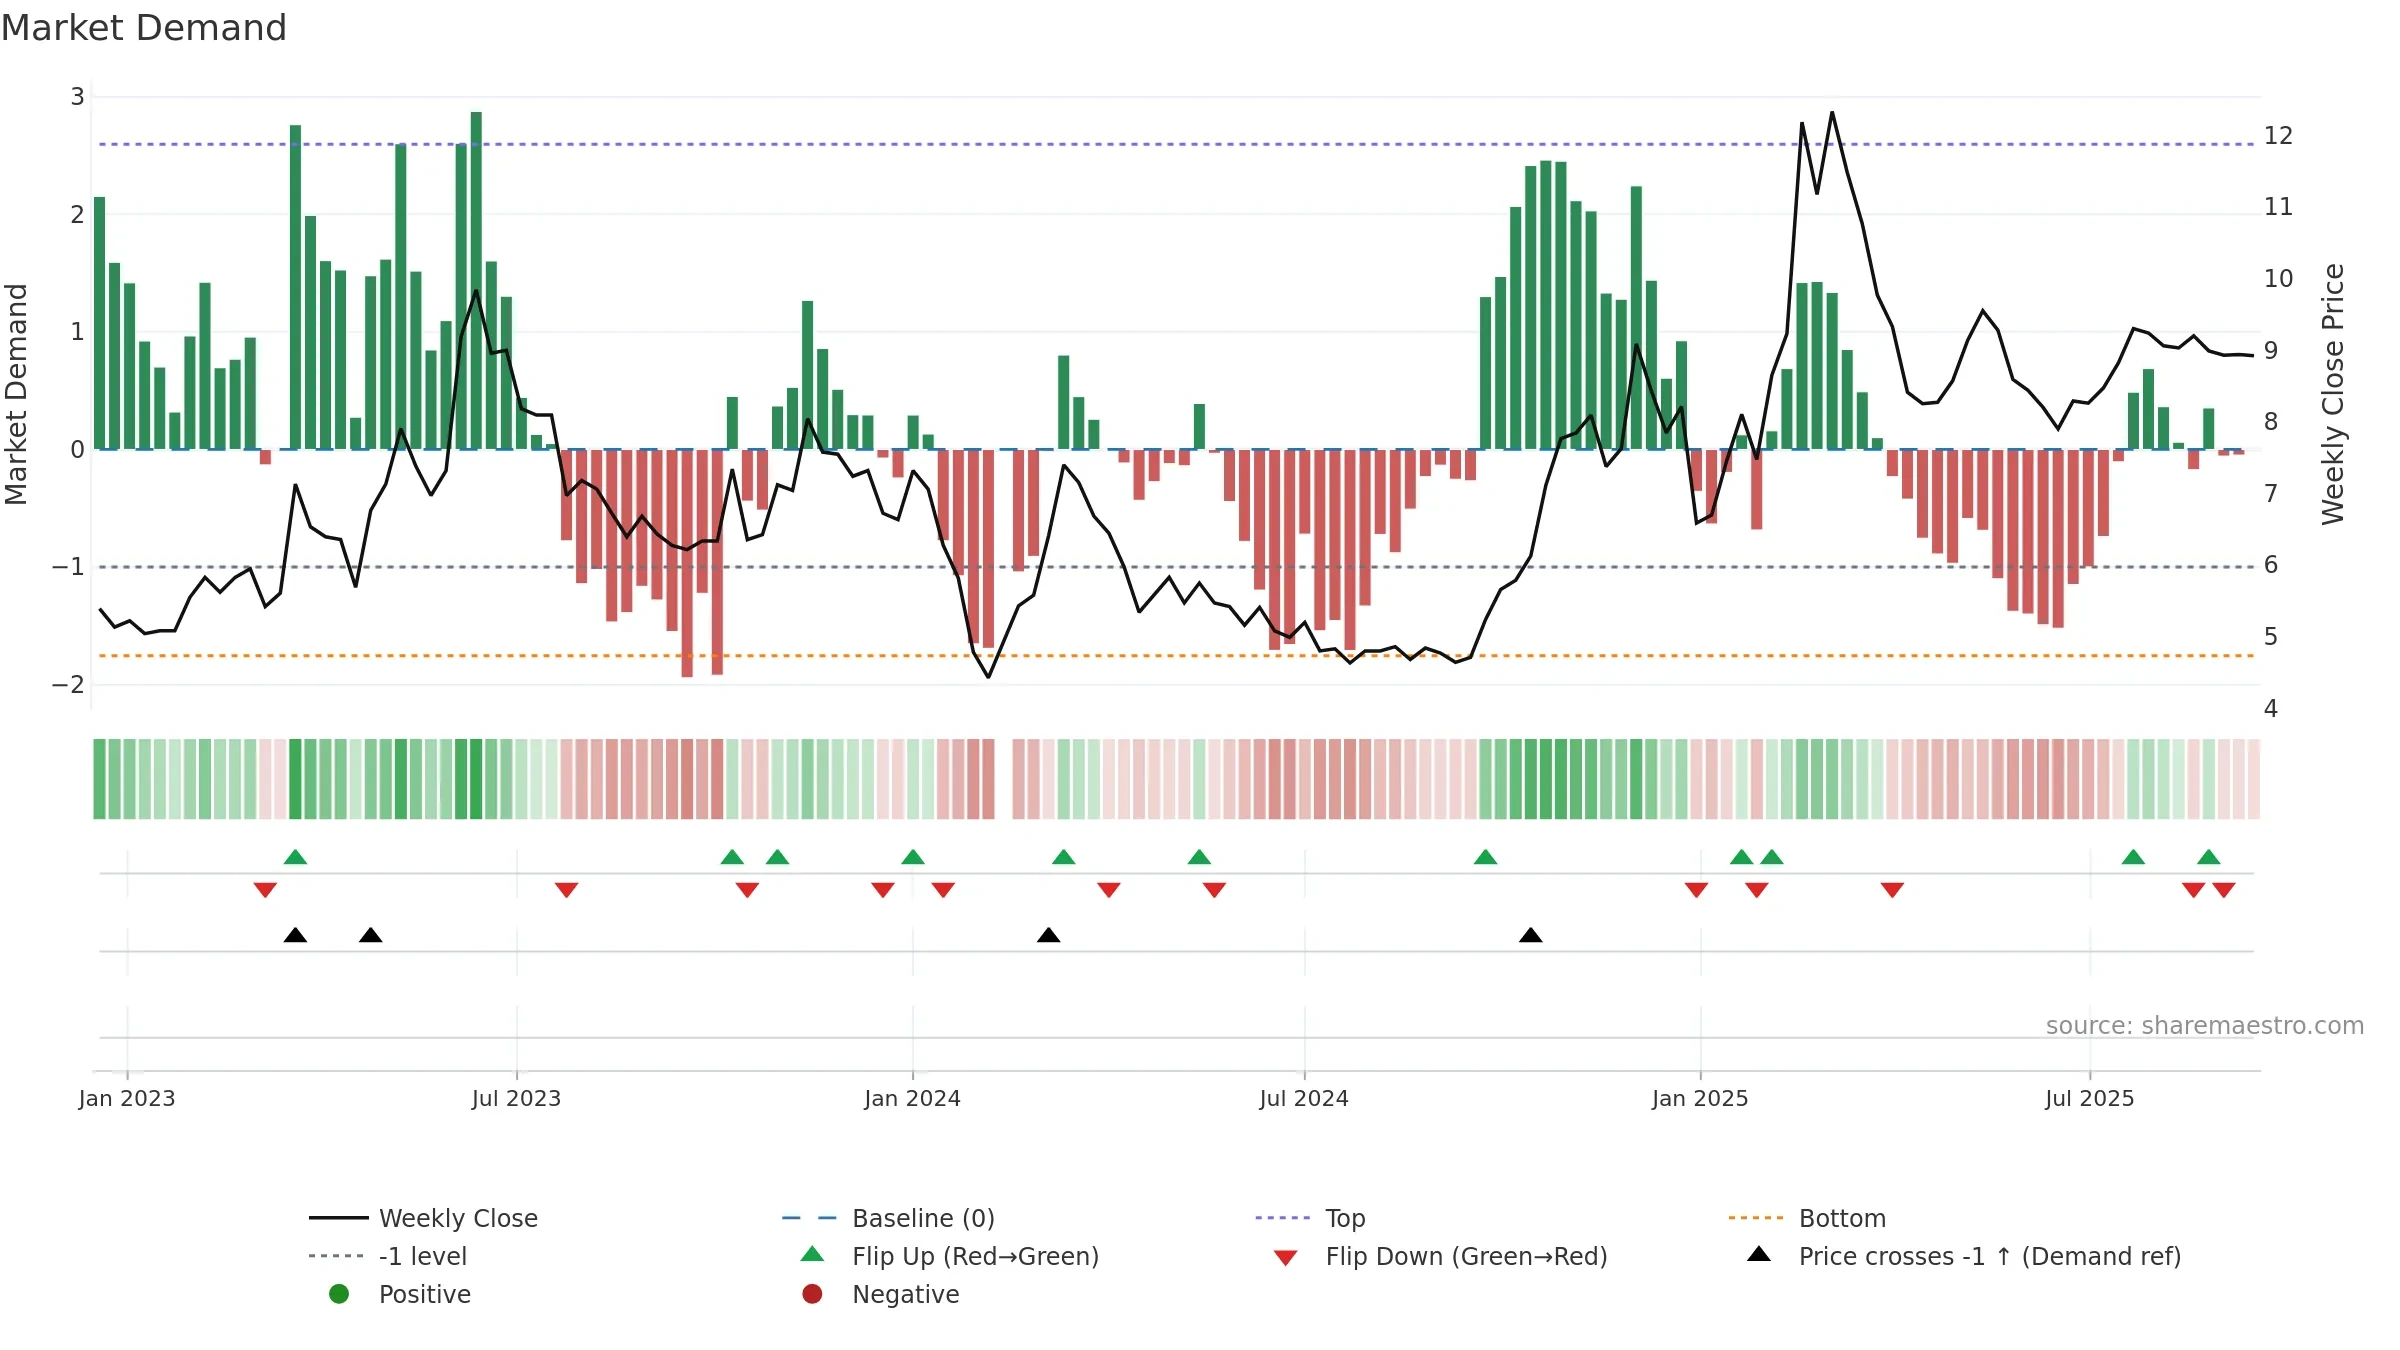Screen dimensions: 2400x1350
Task: Click the red Negative legend circle
Action: (x=812, y=1294)
